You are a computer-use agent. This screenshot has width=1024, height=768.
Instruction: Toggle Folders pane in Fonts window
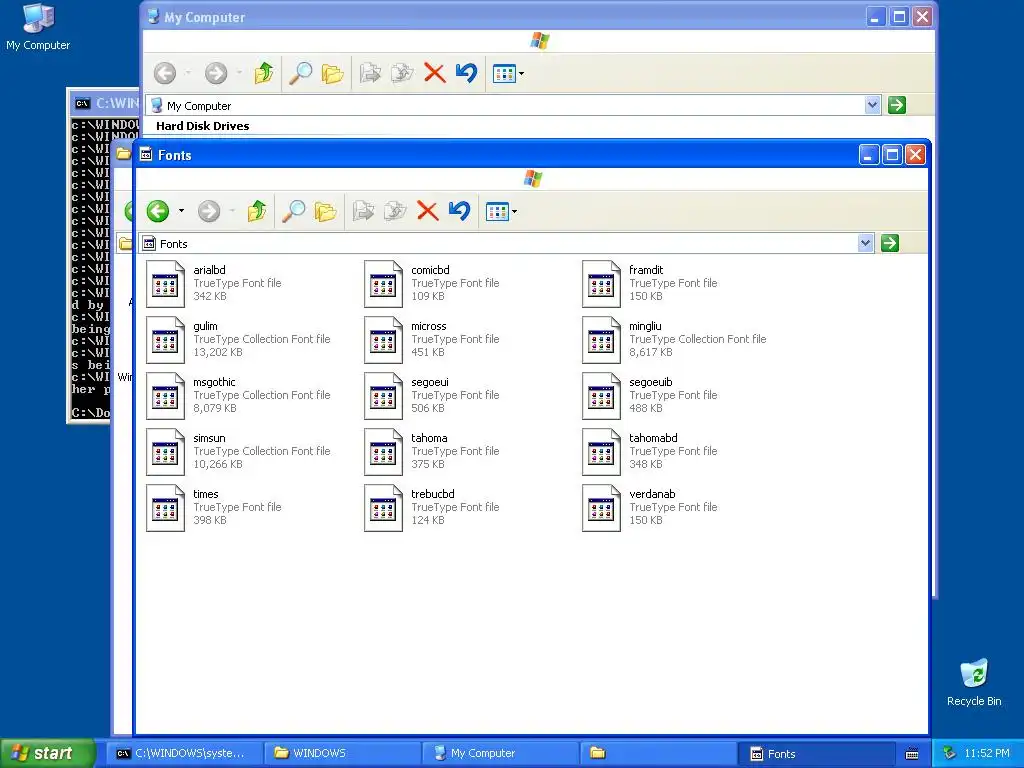pos(325,211)
